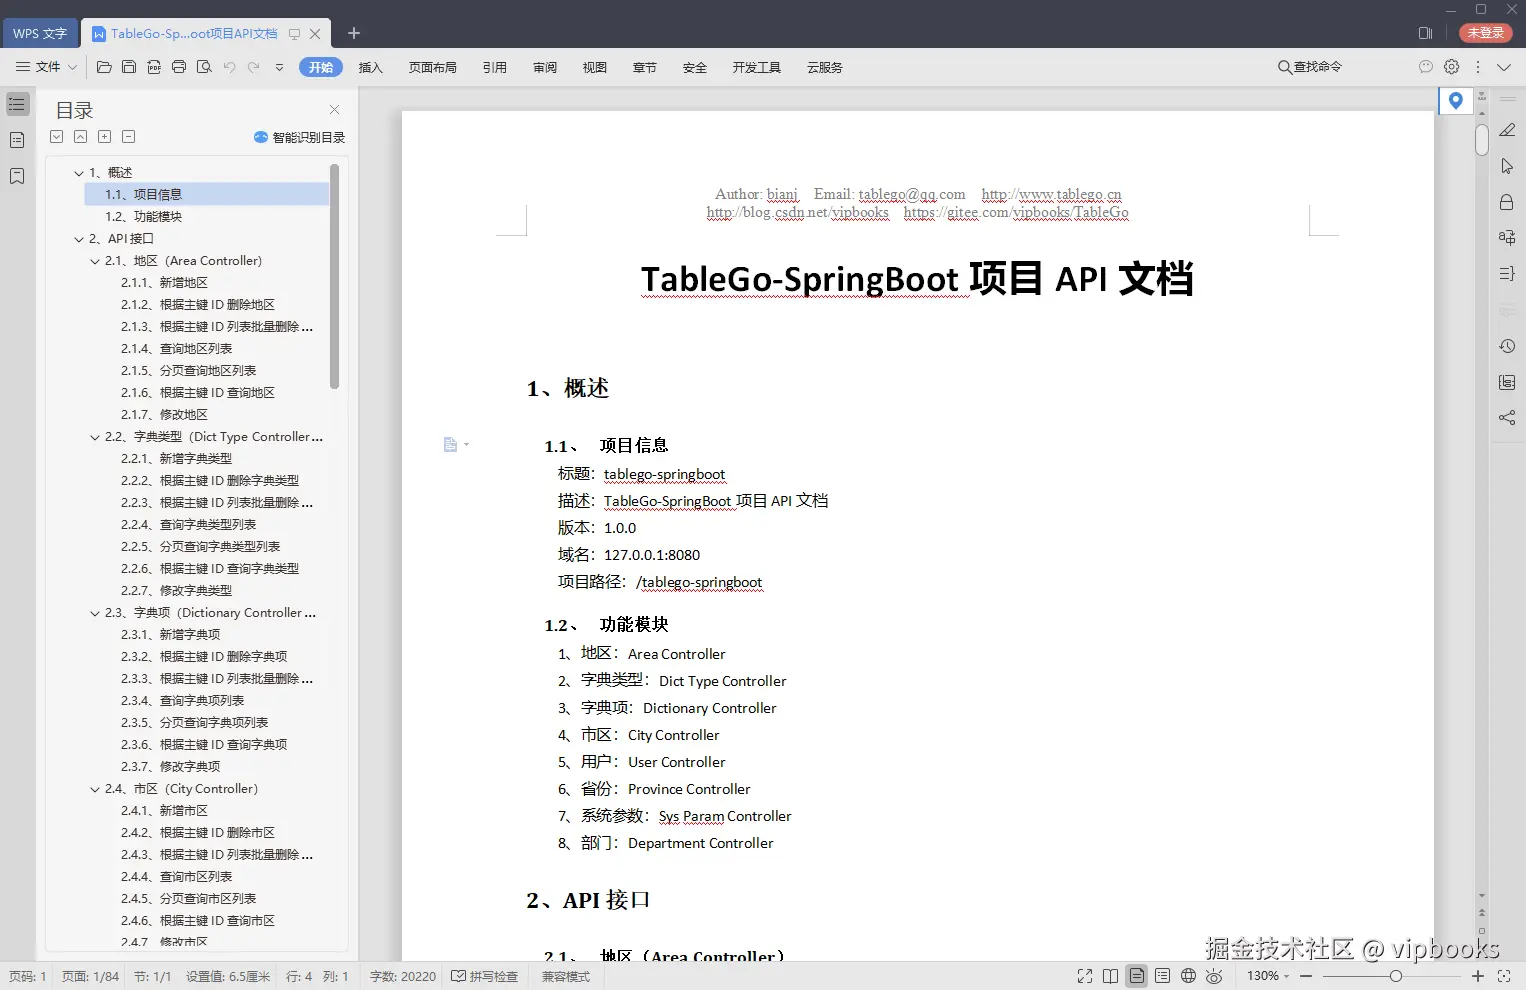Select the 开发工具 ribbon tab

point(757,67)
